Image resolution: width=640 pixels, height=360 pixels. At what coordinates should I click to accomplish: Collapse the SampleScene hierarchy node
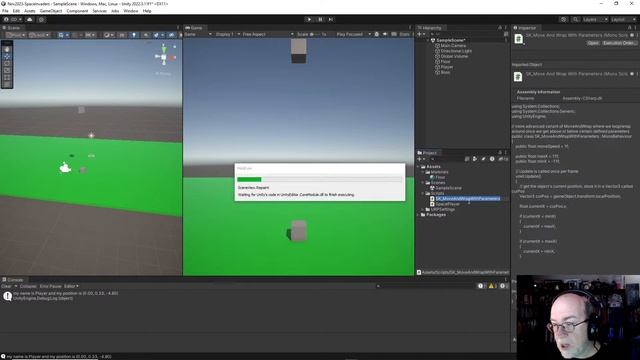point(428,40)
